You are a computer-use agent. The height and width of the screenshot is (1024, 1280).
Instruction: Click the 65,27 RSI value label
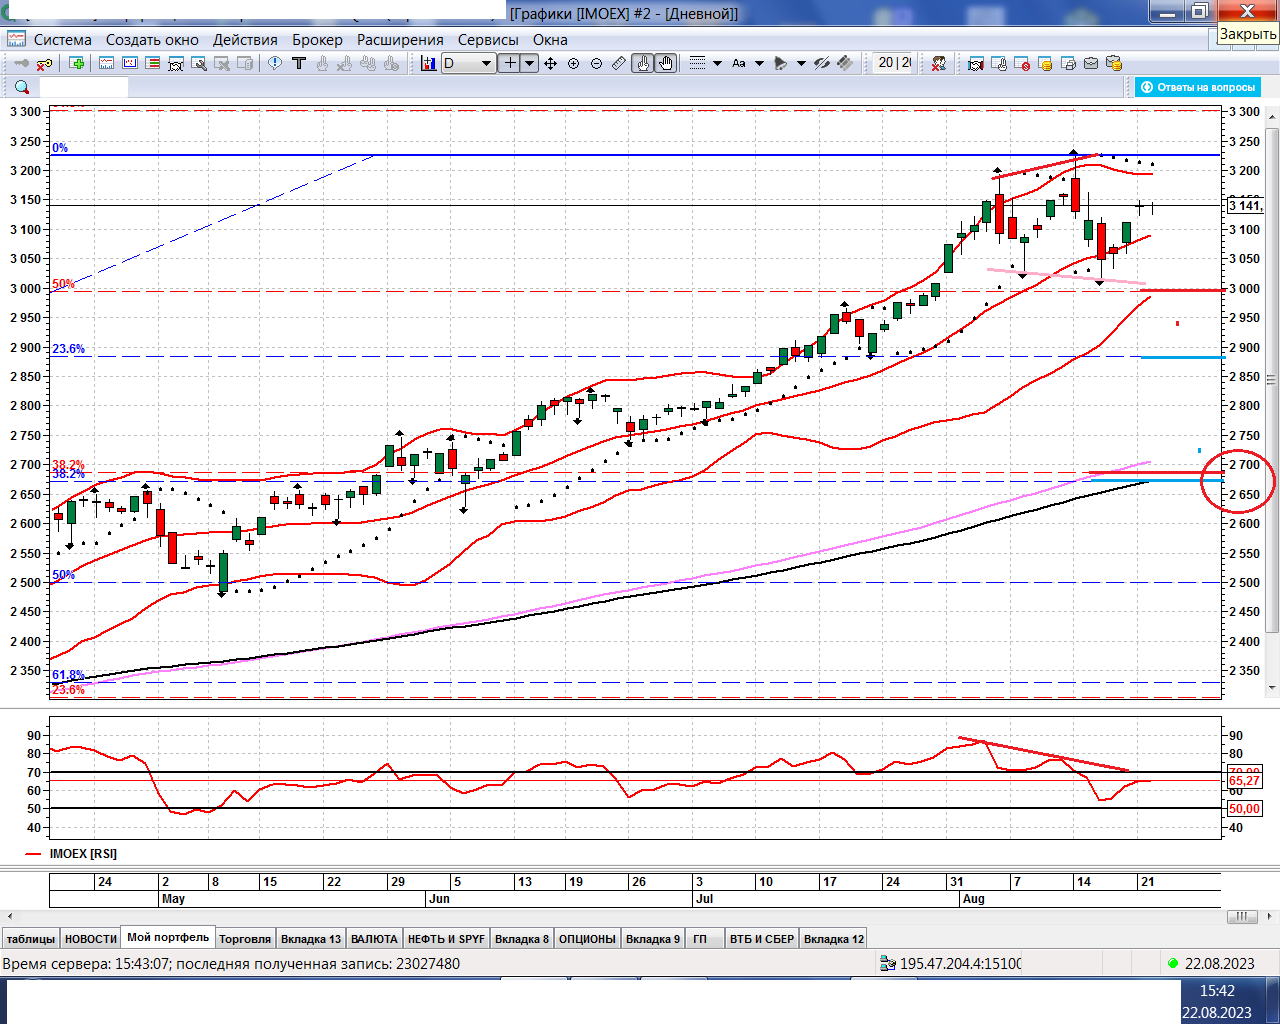pyautogui.click(x=1244, y=781)
